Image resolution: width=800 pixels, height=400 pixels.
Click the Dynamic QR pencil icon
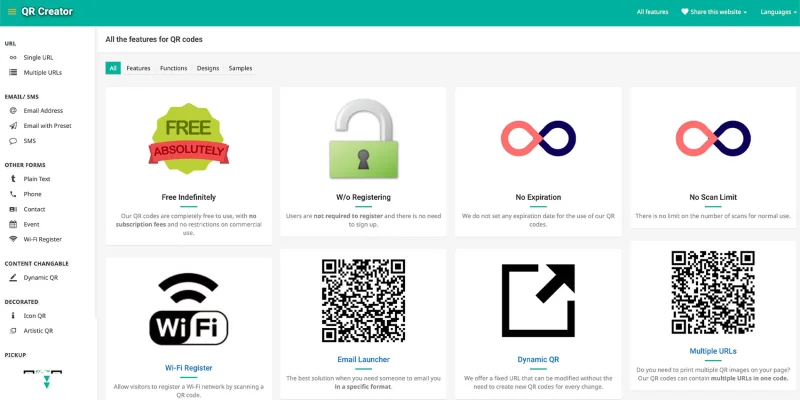tap(13, 278)
